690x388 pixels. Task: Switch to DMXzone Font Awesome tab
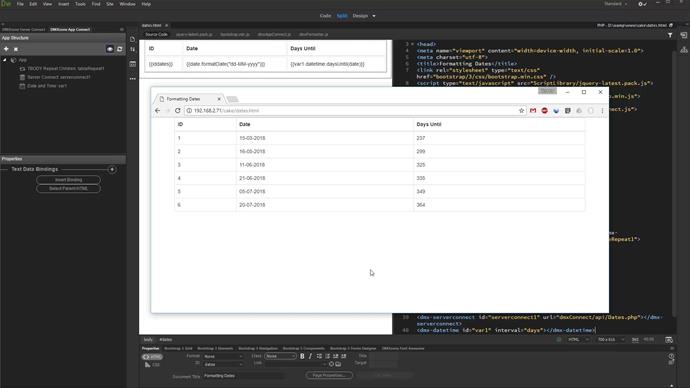click(403, 348)
